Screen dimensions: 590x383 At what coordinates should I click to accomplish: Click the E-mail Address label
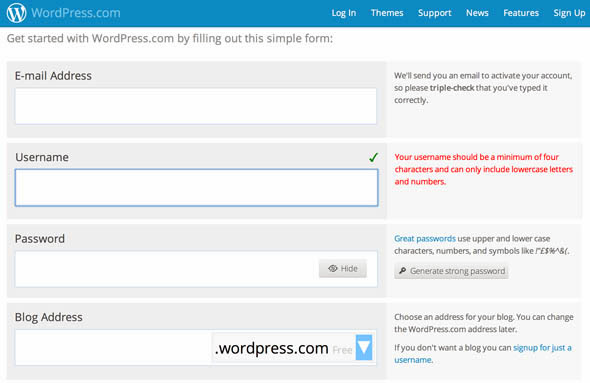click(x=53, y=76)
